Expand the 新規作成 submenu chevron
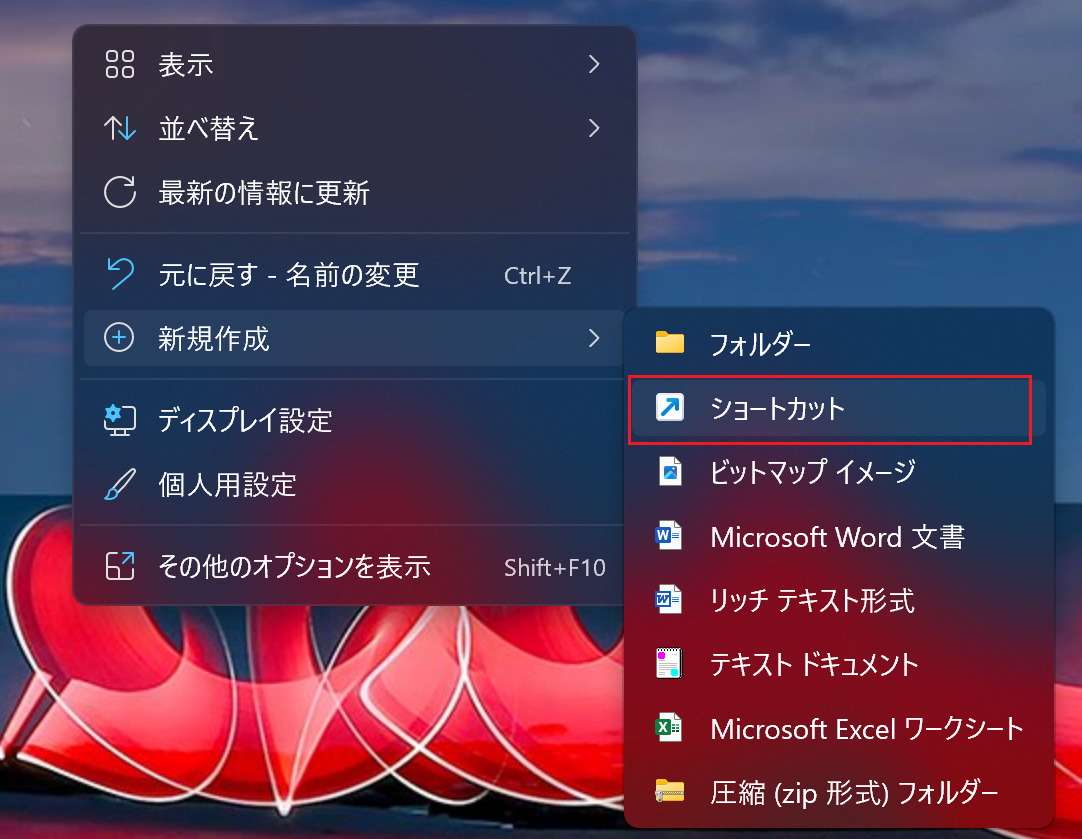The height and width of the screenshot is (839, 1082). [594, 338]
